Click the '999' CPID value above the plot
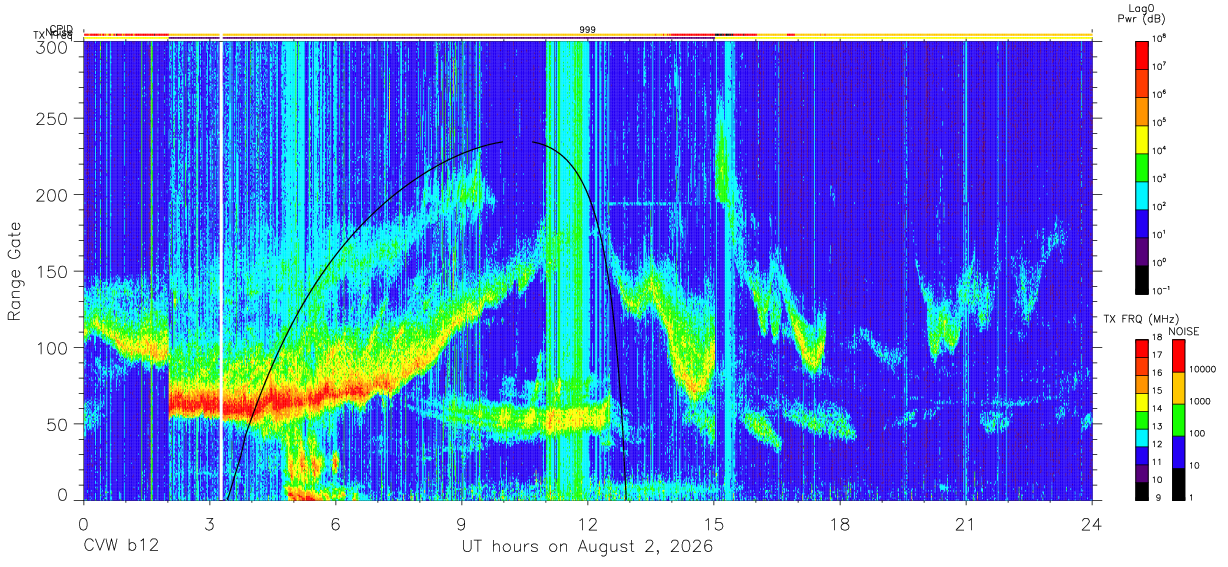The width and height of the screenshot is (1228, 567). (x=588, y=30)
